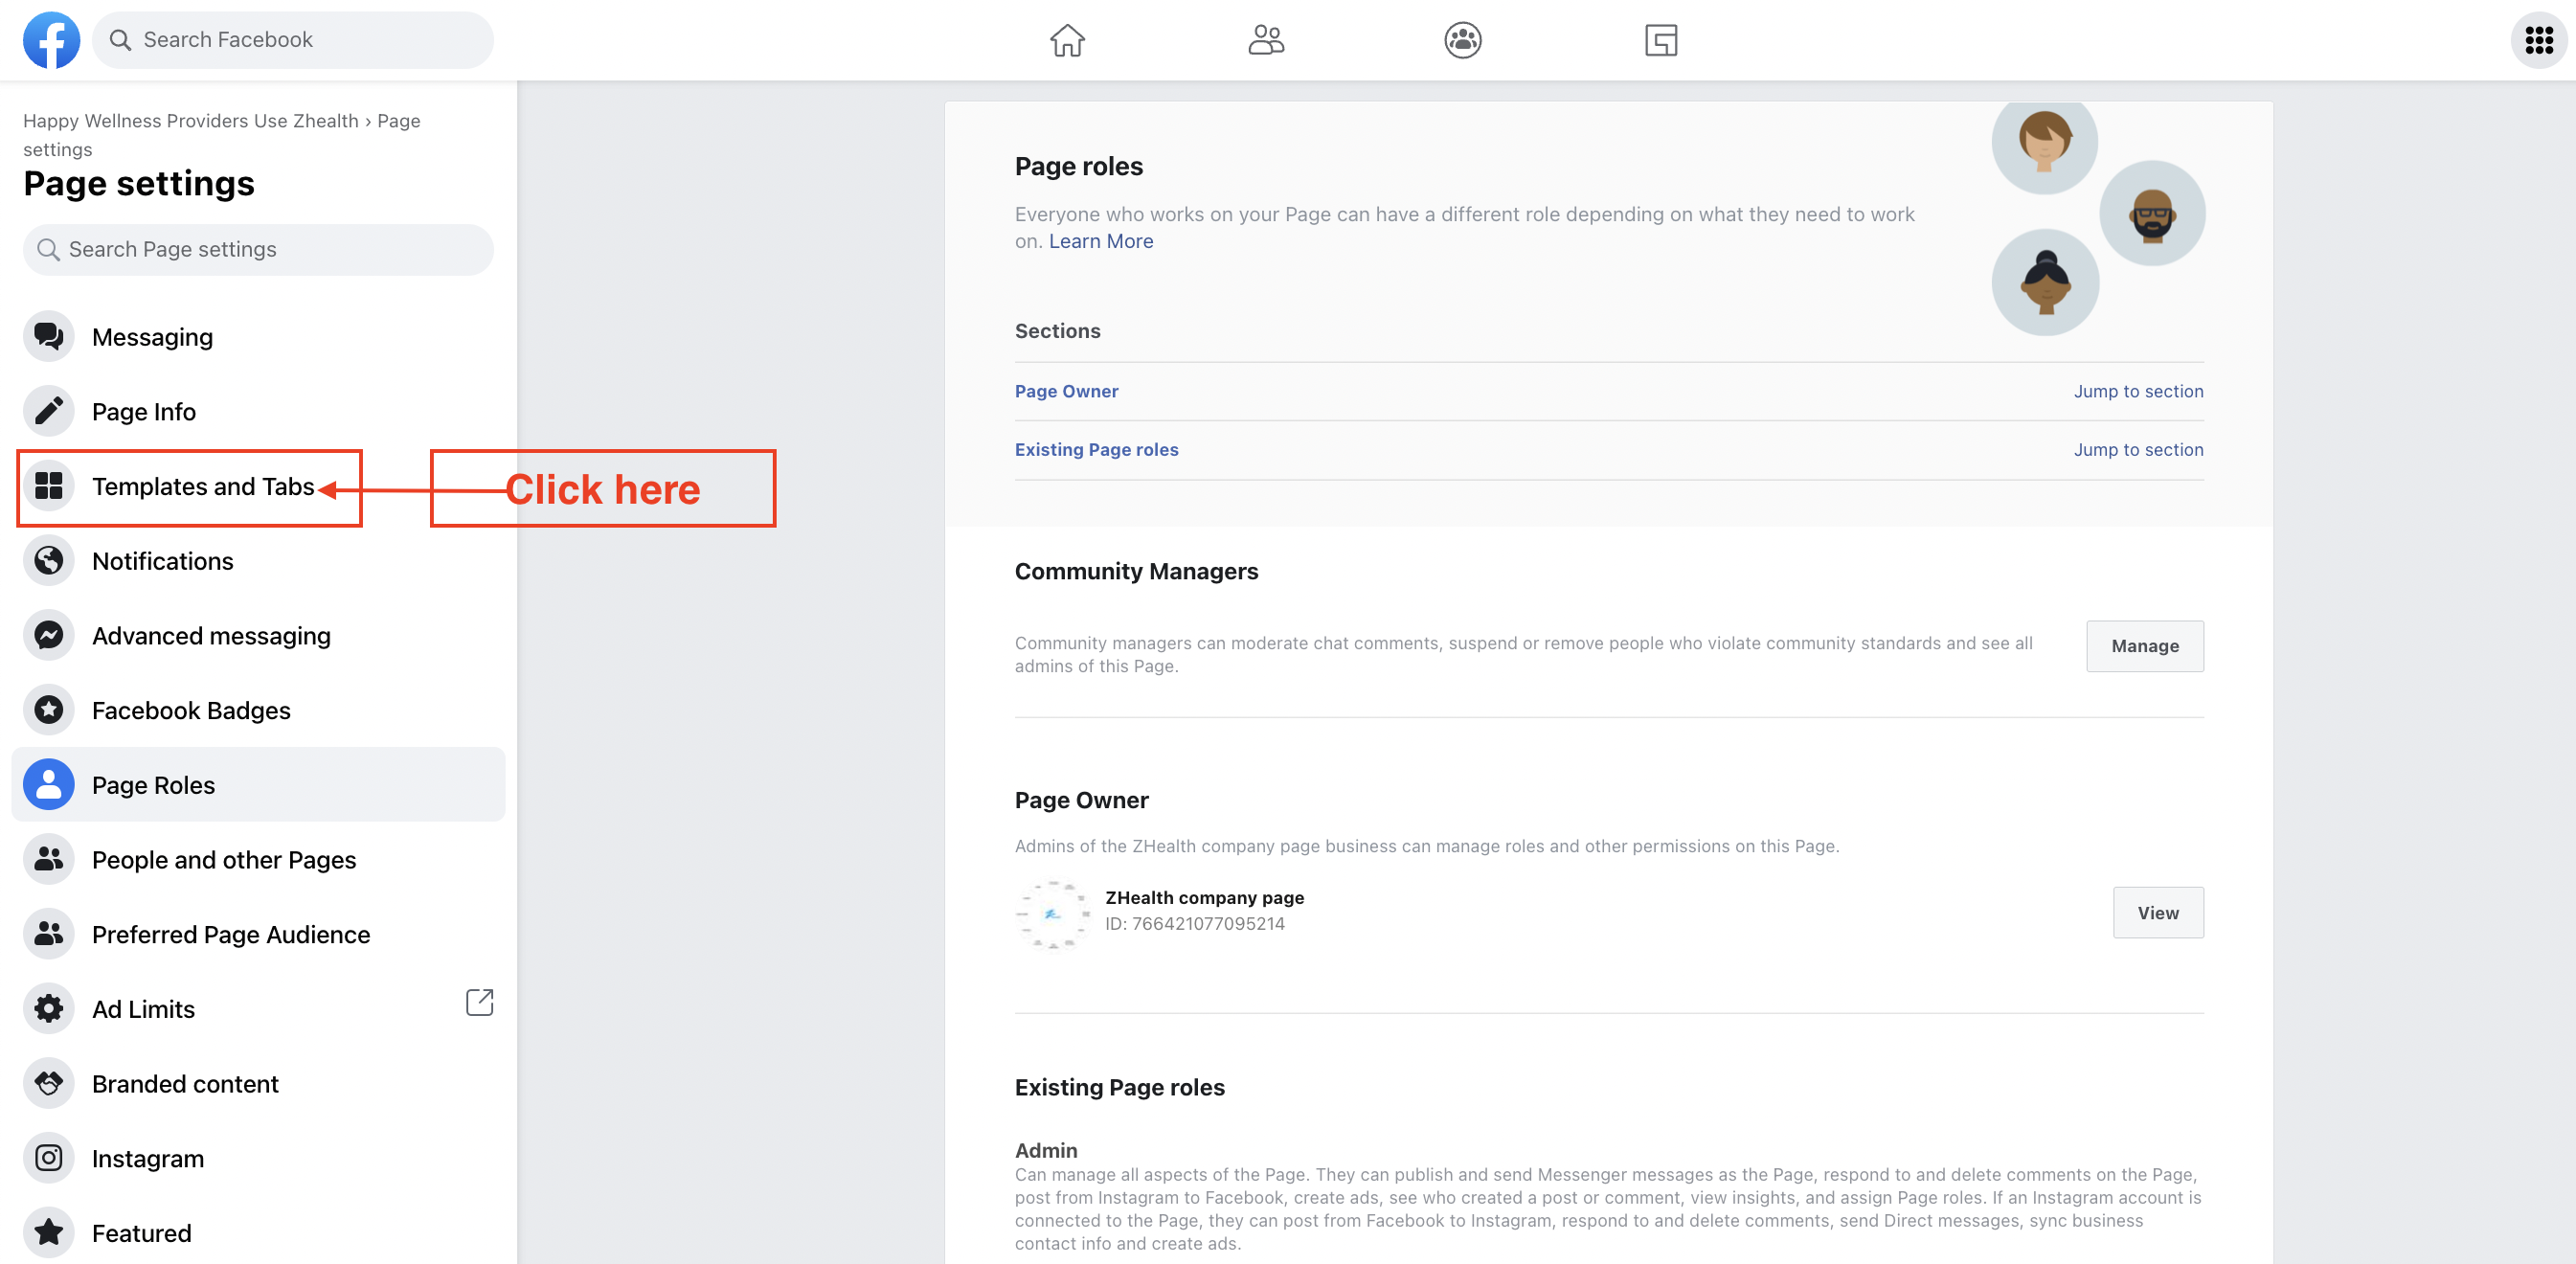Click the Preferred Page Audience icon
Viewport: 2576px width, 1264px height.
[48, 934]
